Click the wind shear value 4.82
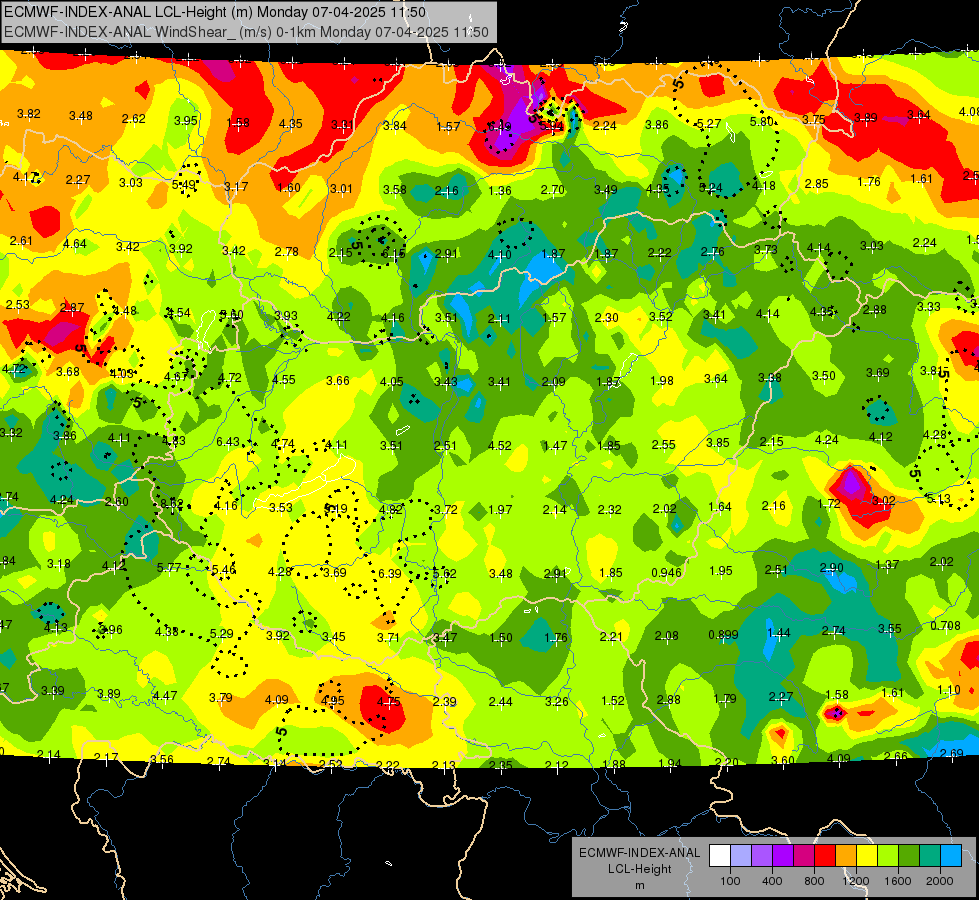This screenshot has height=900, width=979. click(391, 509)
